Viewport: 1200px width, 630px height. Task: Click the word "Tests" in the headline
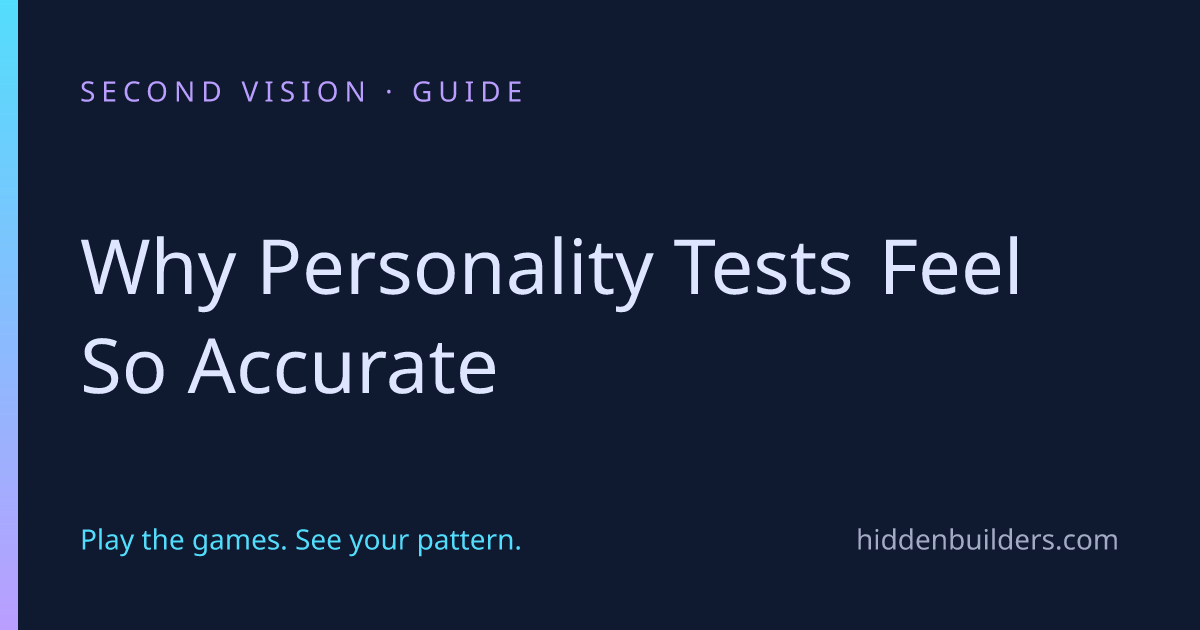tap(765, 270)
